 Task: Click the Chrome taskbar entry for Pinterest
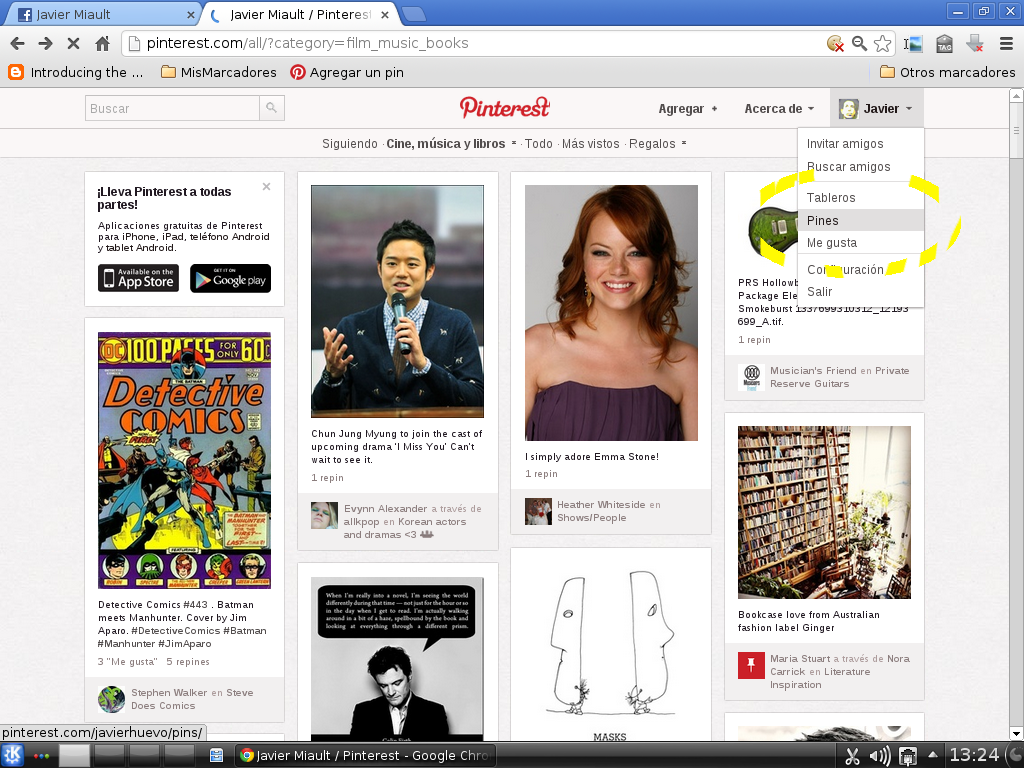(366, 756)
